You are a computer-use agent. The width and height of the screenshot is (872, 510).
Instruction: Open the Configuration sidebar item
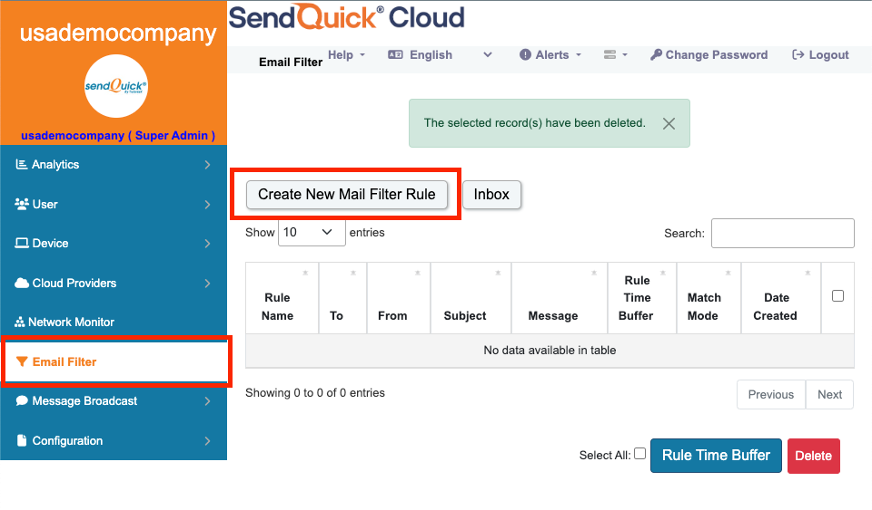tap(113, 441)
